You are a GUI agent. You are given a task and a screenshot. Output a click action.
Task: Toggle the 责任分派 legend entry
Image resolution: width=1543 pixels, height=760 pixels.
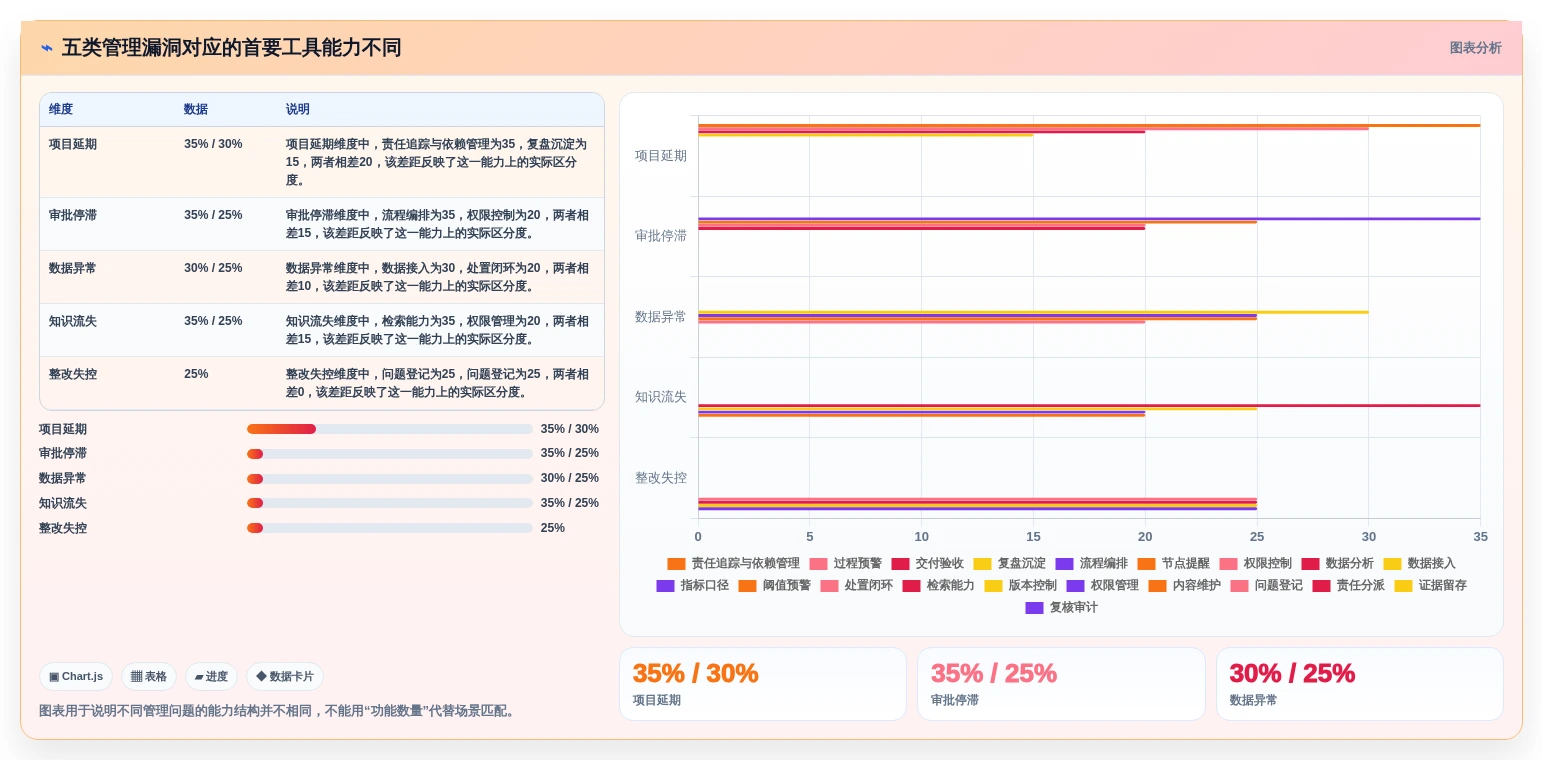pos(1348,586)
